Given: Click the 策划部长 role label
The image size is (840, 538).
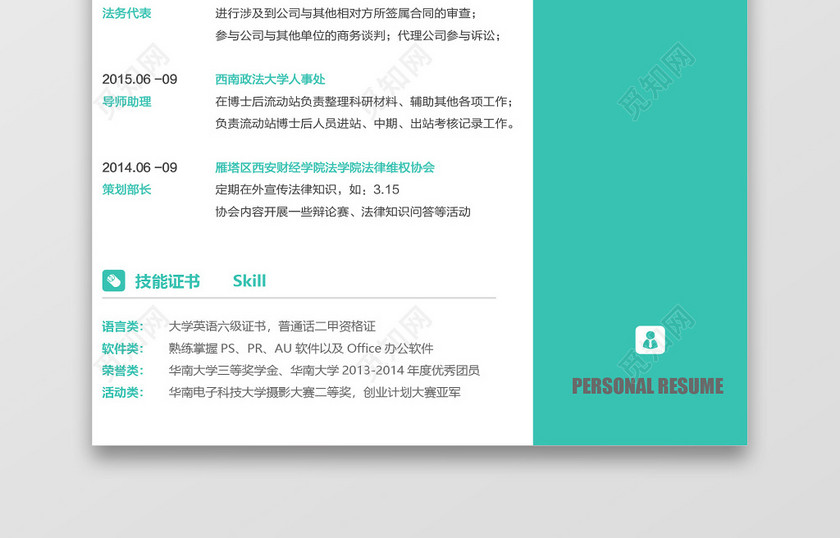Looking at the screenshot, I should pyautogui.click(x=126, y=190).
